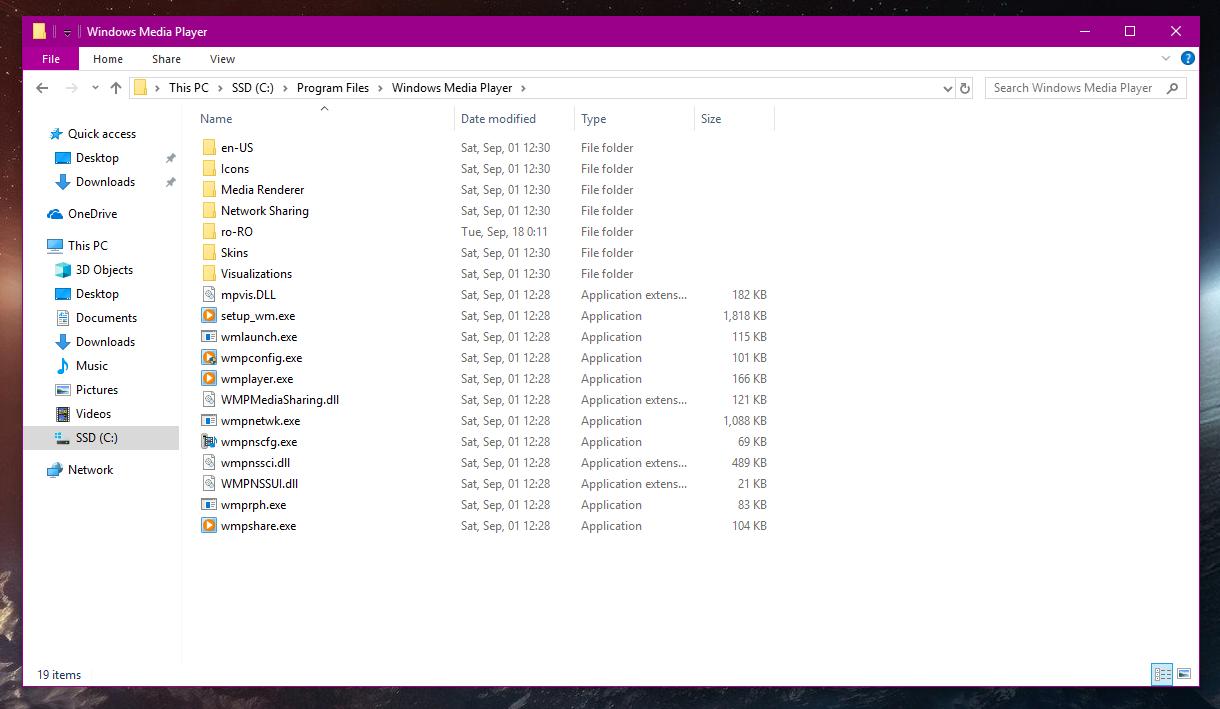Image resolution: width=1220 pixels, height=709 pixels.
Task: Open Pictures in the sidebar
Action: (97, 390)
